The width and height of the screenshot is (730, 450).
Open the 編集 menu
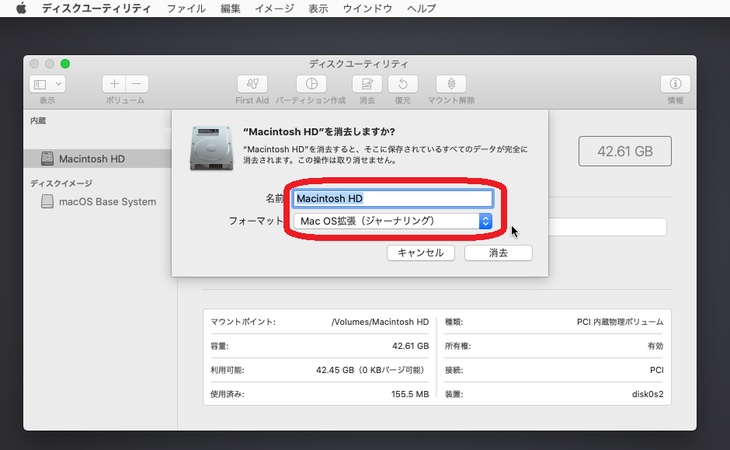pos(230,8)
